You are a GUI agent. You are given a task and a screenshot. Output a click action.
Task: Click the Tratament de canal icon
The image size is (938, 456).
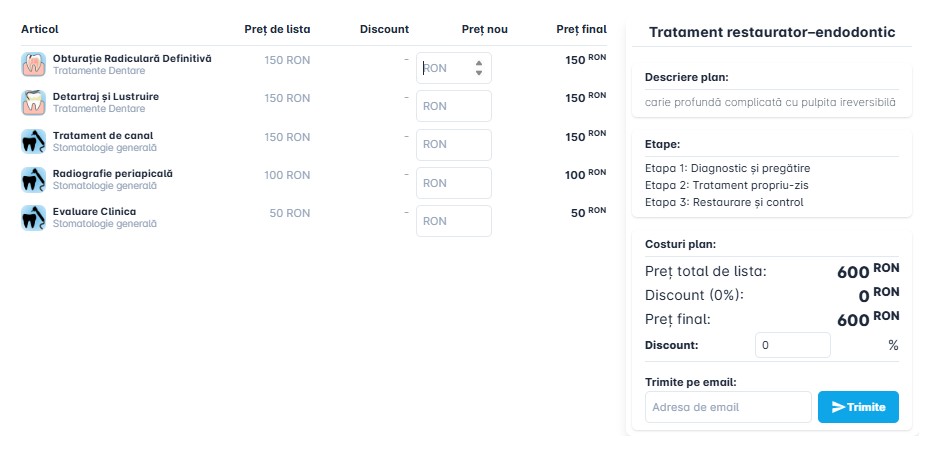tap(33, 141)
